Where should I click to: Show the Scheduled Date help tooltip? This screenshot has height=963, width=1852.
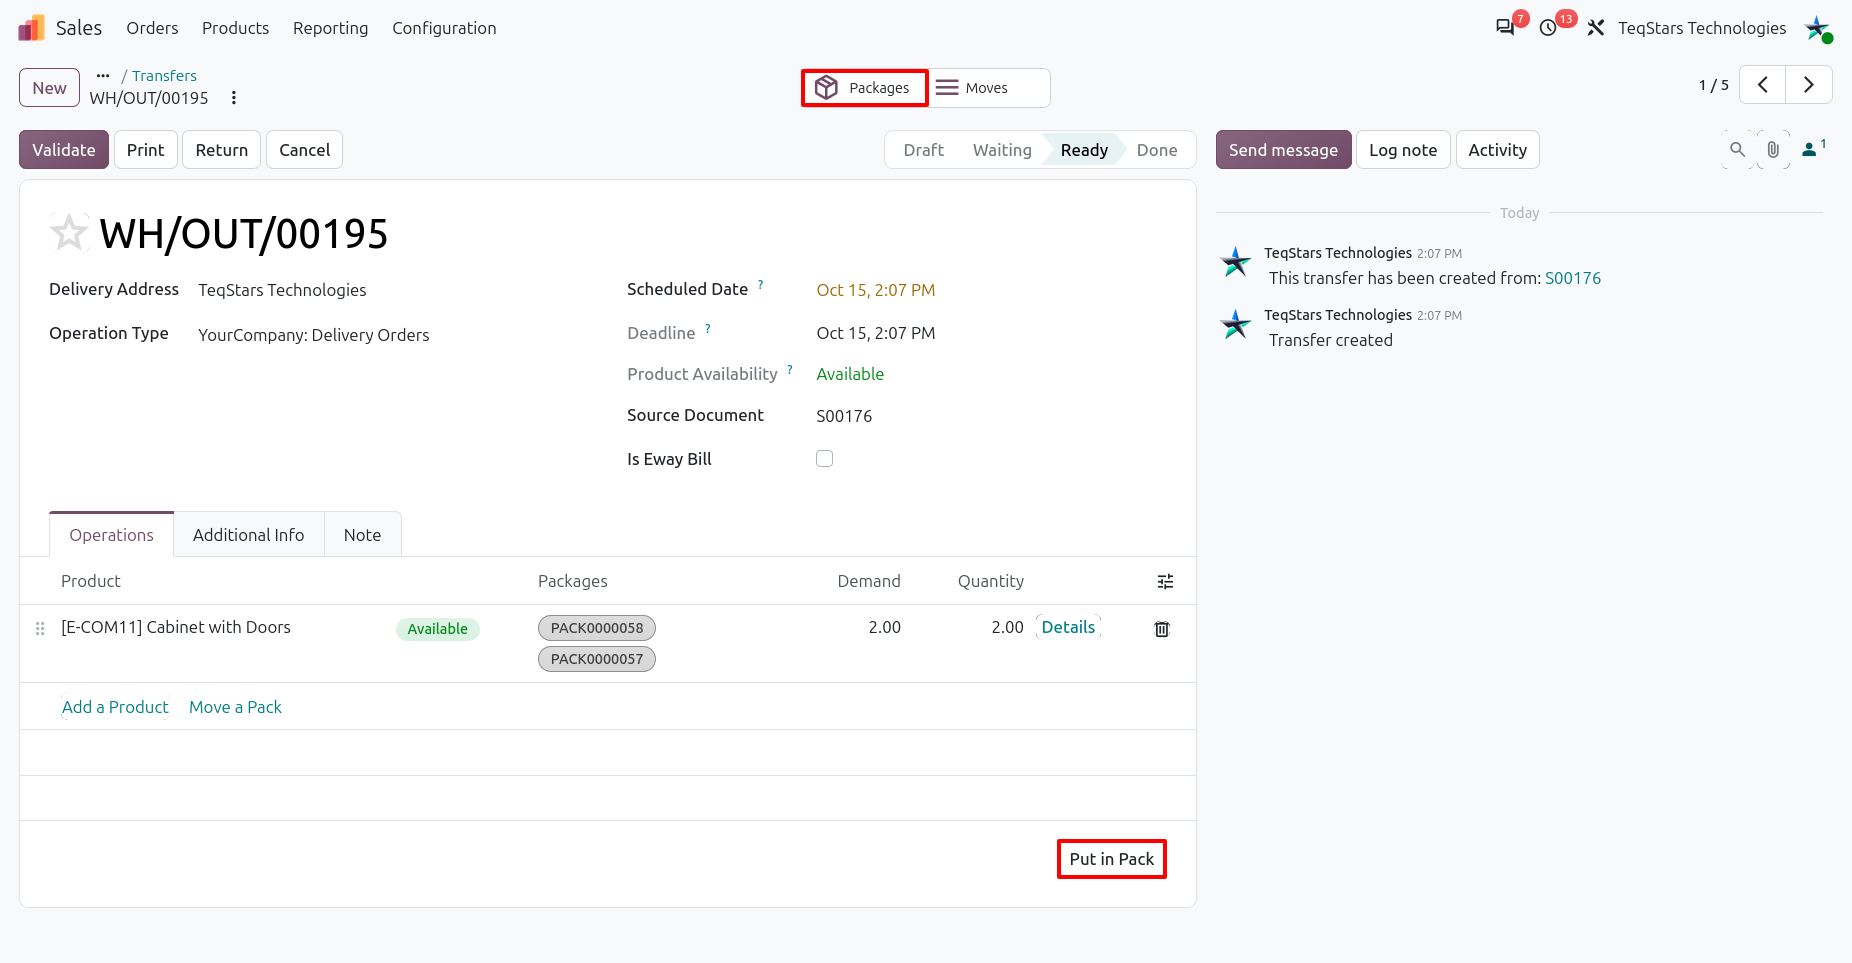[x=760, y=285]
